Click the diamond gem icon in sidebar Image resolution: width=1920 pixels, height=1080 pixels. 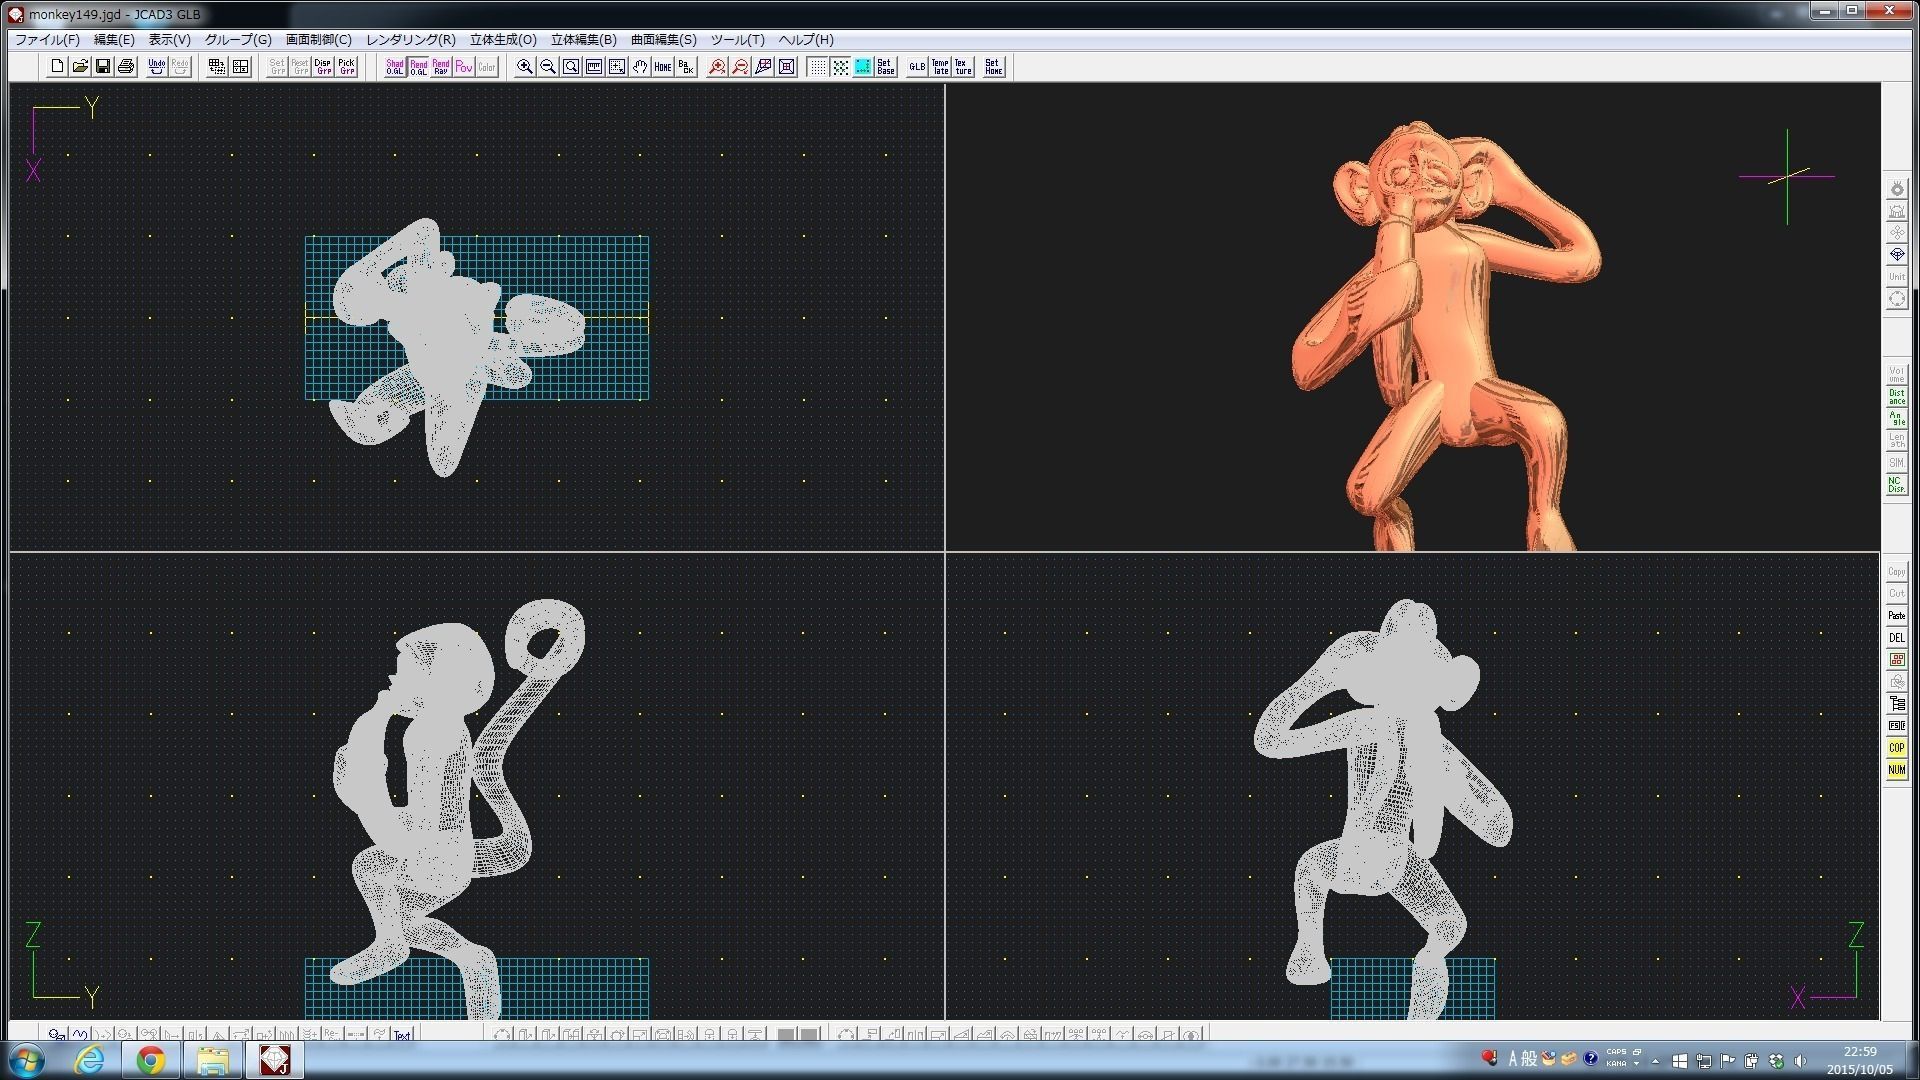[x=1896, y=255]
